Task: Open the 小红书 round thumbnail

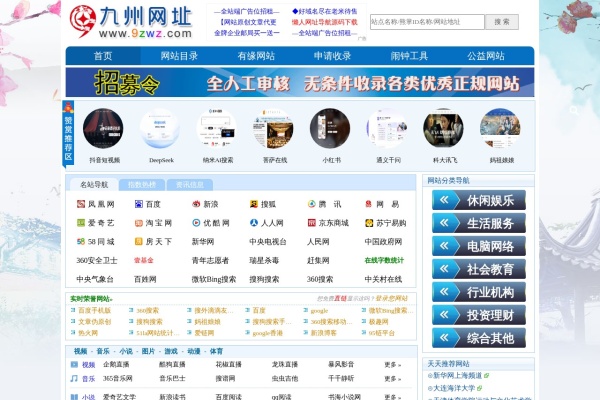Action: (330, 128)
